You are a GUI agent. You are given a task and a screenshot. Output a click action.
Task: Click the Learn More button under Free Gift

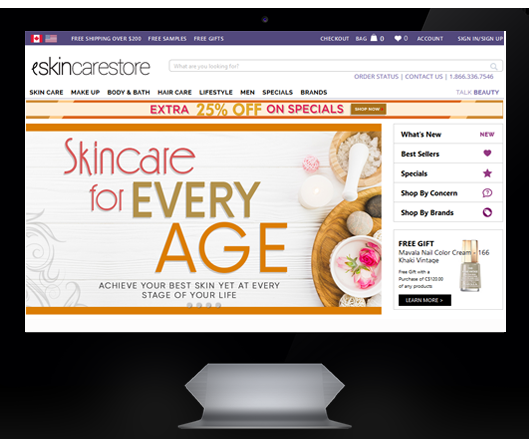[425, 300]
